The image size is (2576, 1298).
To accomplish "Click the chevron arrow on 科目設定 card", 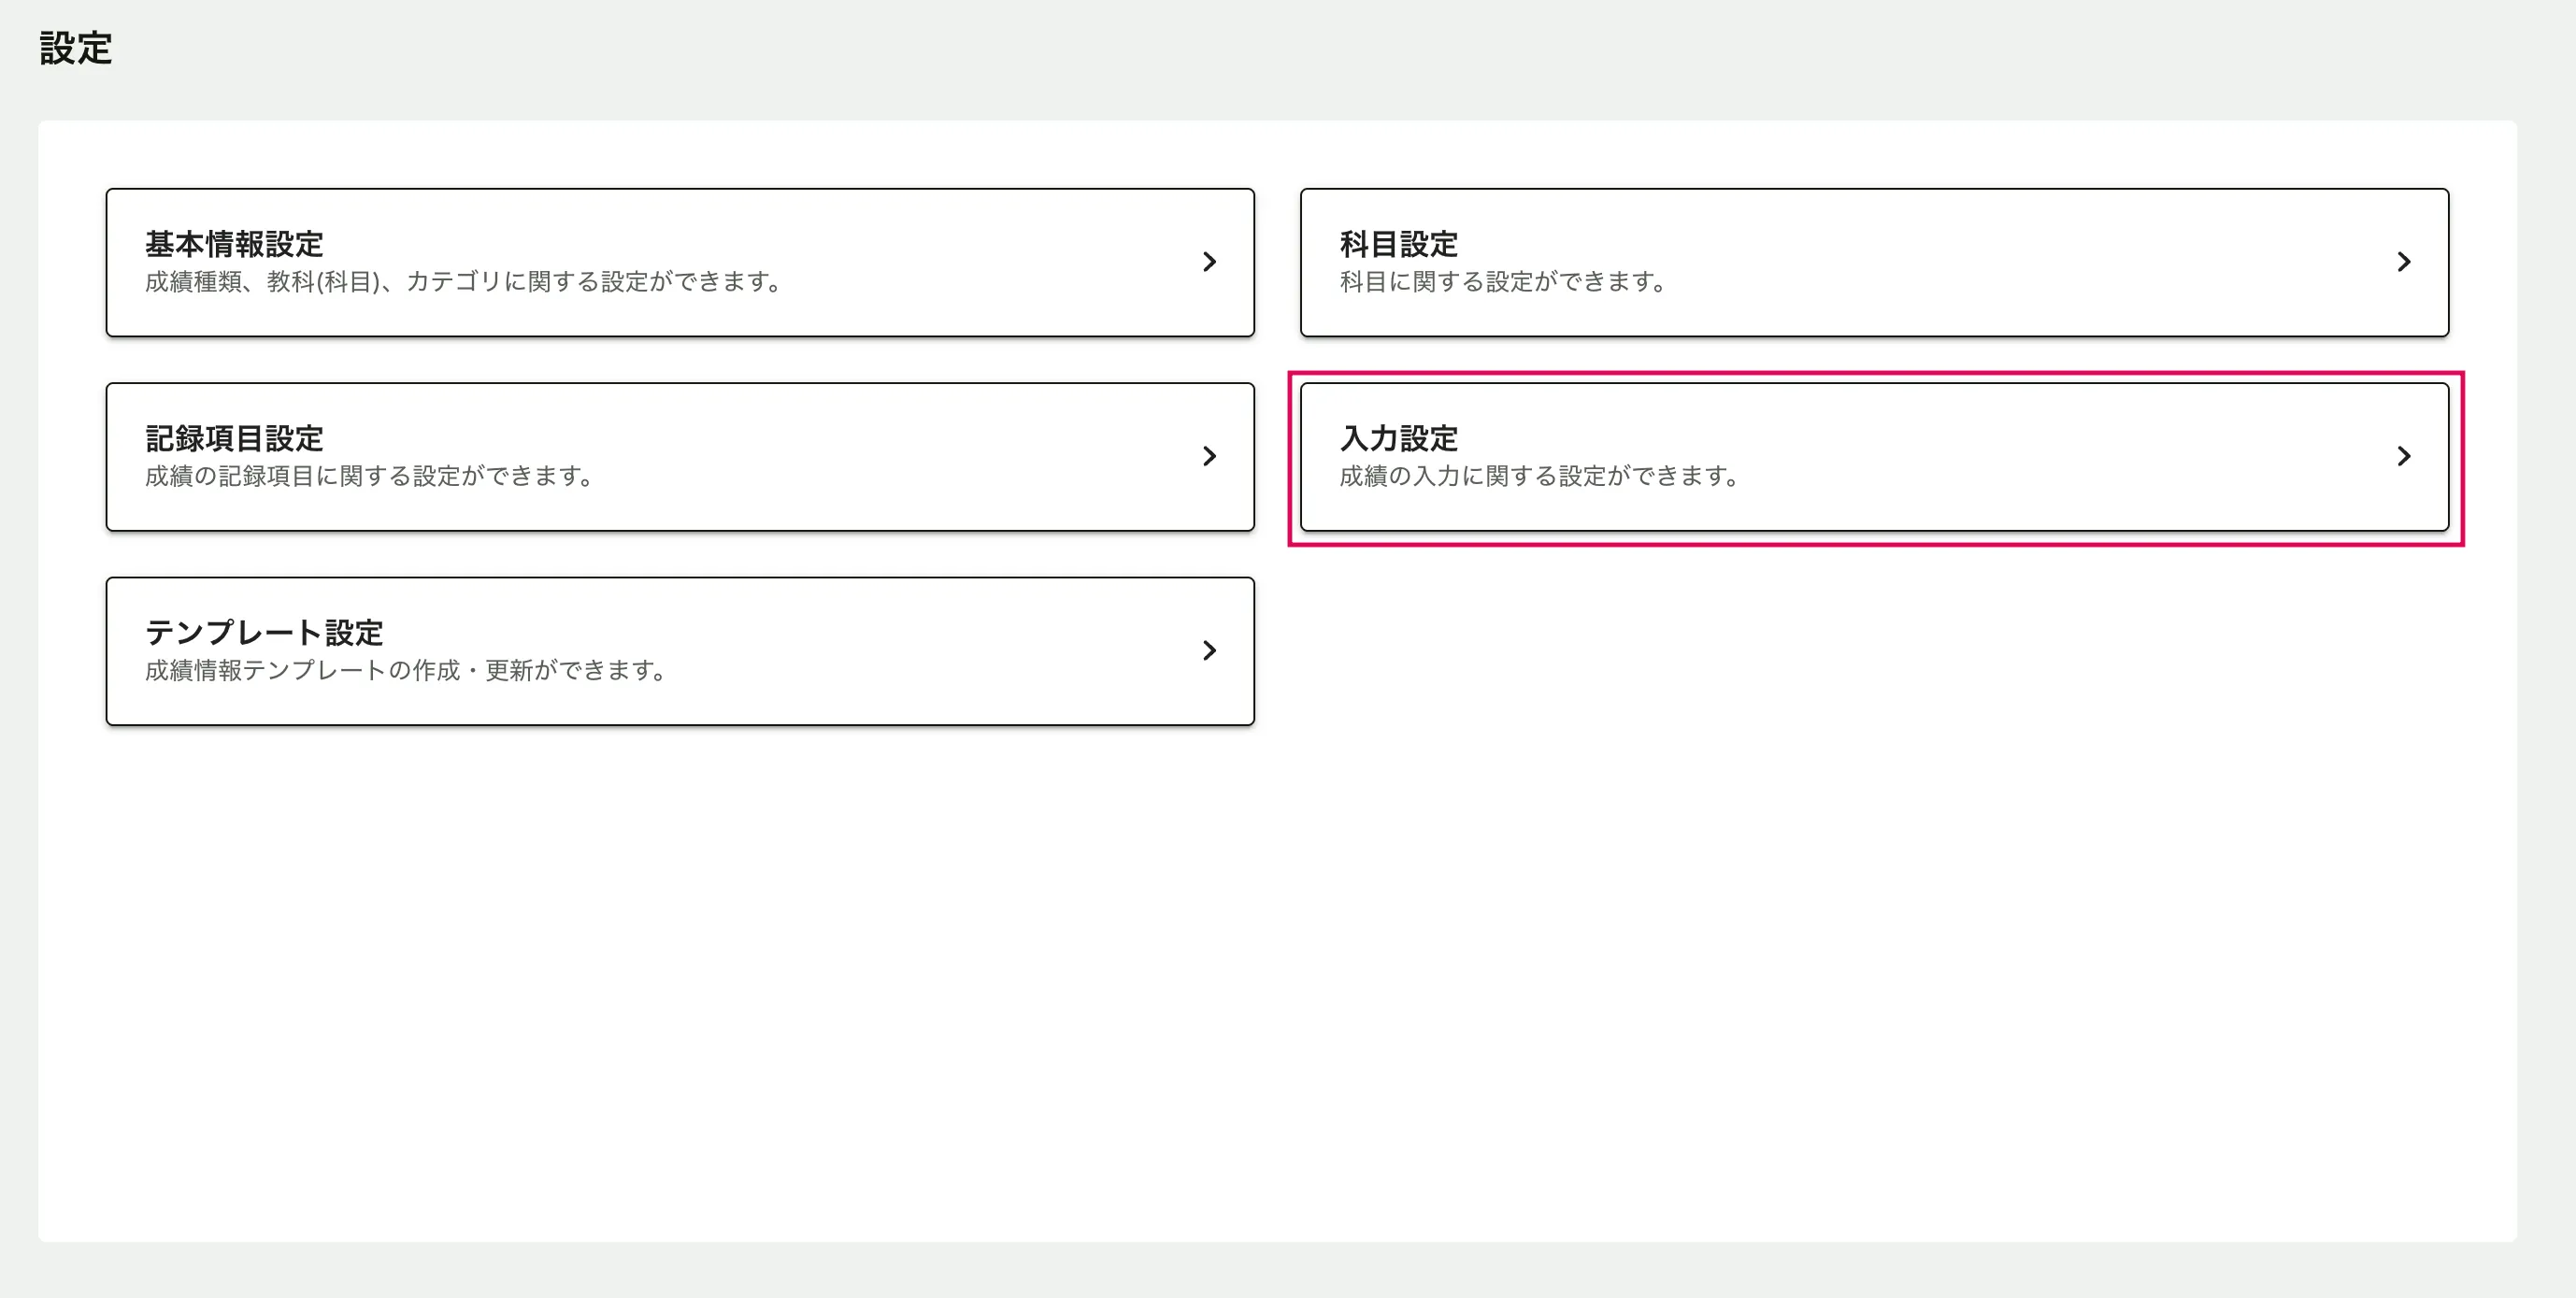I will pos(2403,262).
